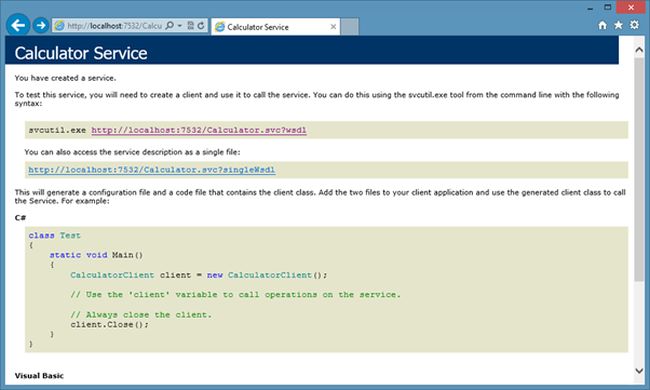Image resolution: width=650 pixels, height=390 pixels.
Task: Open Favorites with the star icon
Action: click(x=618, y=25)
